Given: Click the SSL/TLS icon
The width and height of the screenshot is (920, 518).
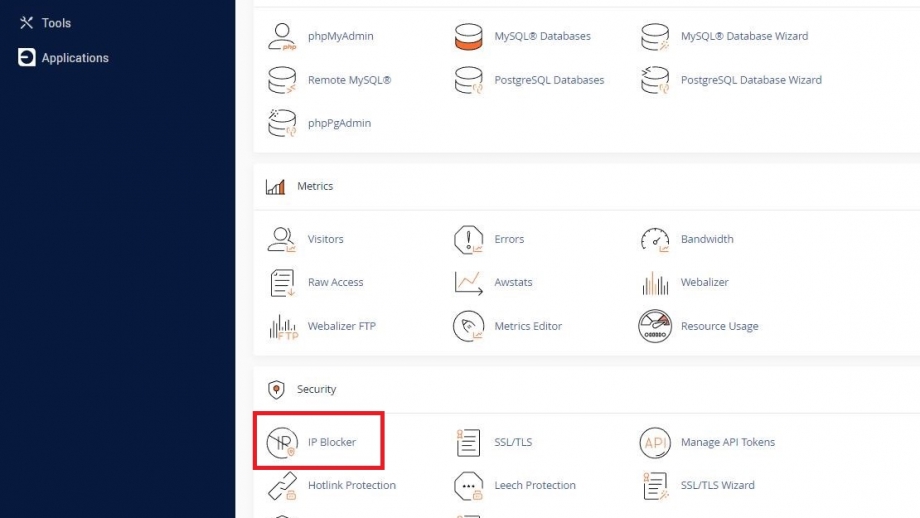Looking at the screenshot, I should point(468,442).
